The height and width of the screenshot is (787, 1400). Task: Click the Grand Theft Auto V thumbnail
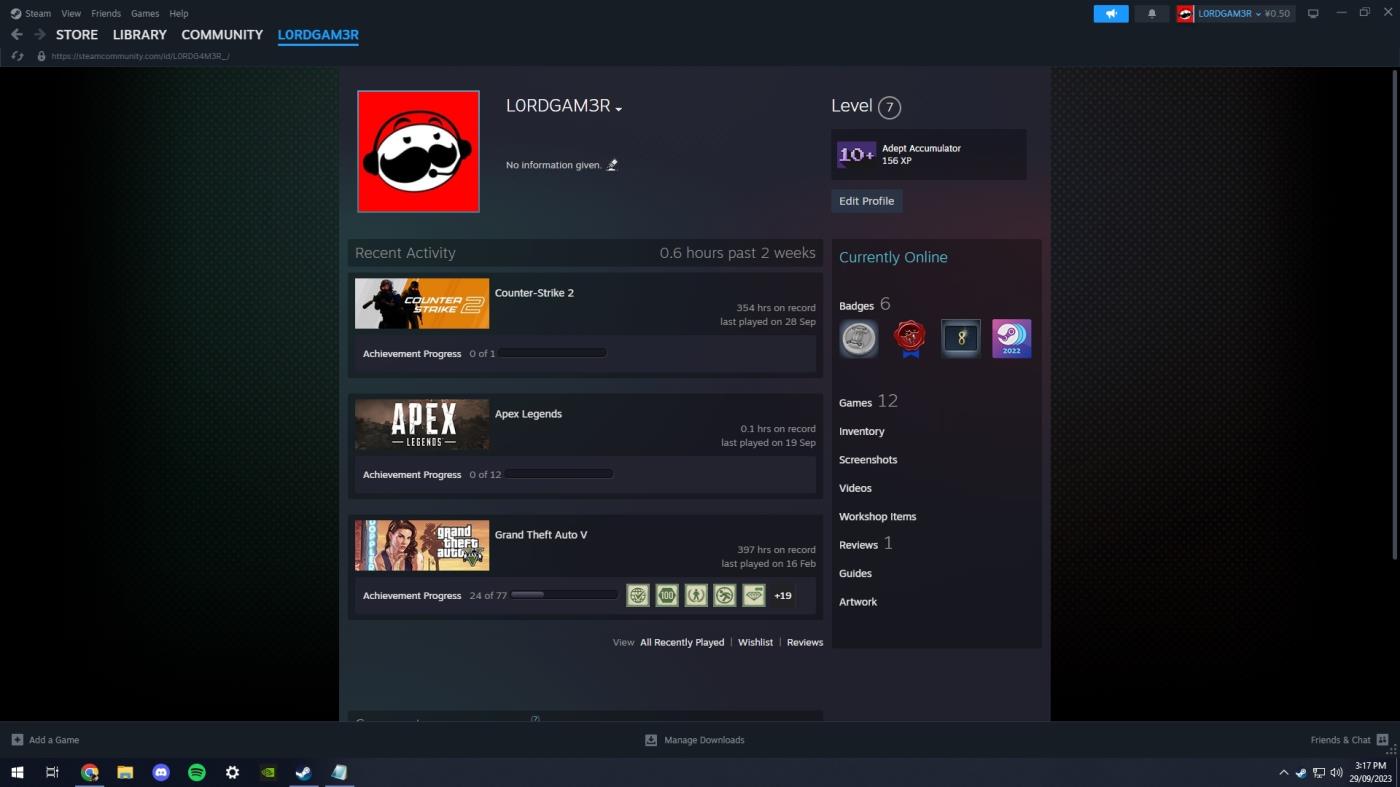coord(422,546)
